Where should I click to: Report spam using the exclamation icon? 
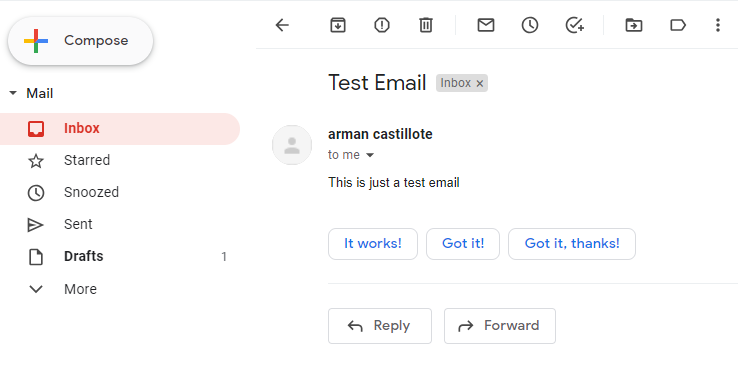tap(382, 25)
